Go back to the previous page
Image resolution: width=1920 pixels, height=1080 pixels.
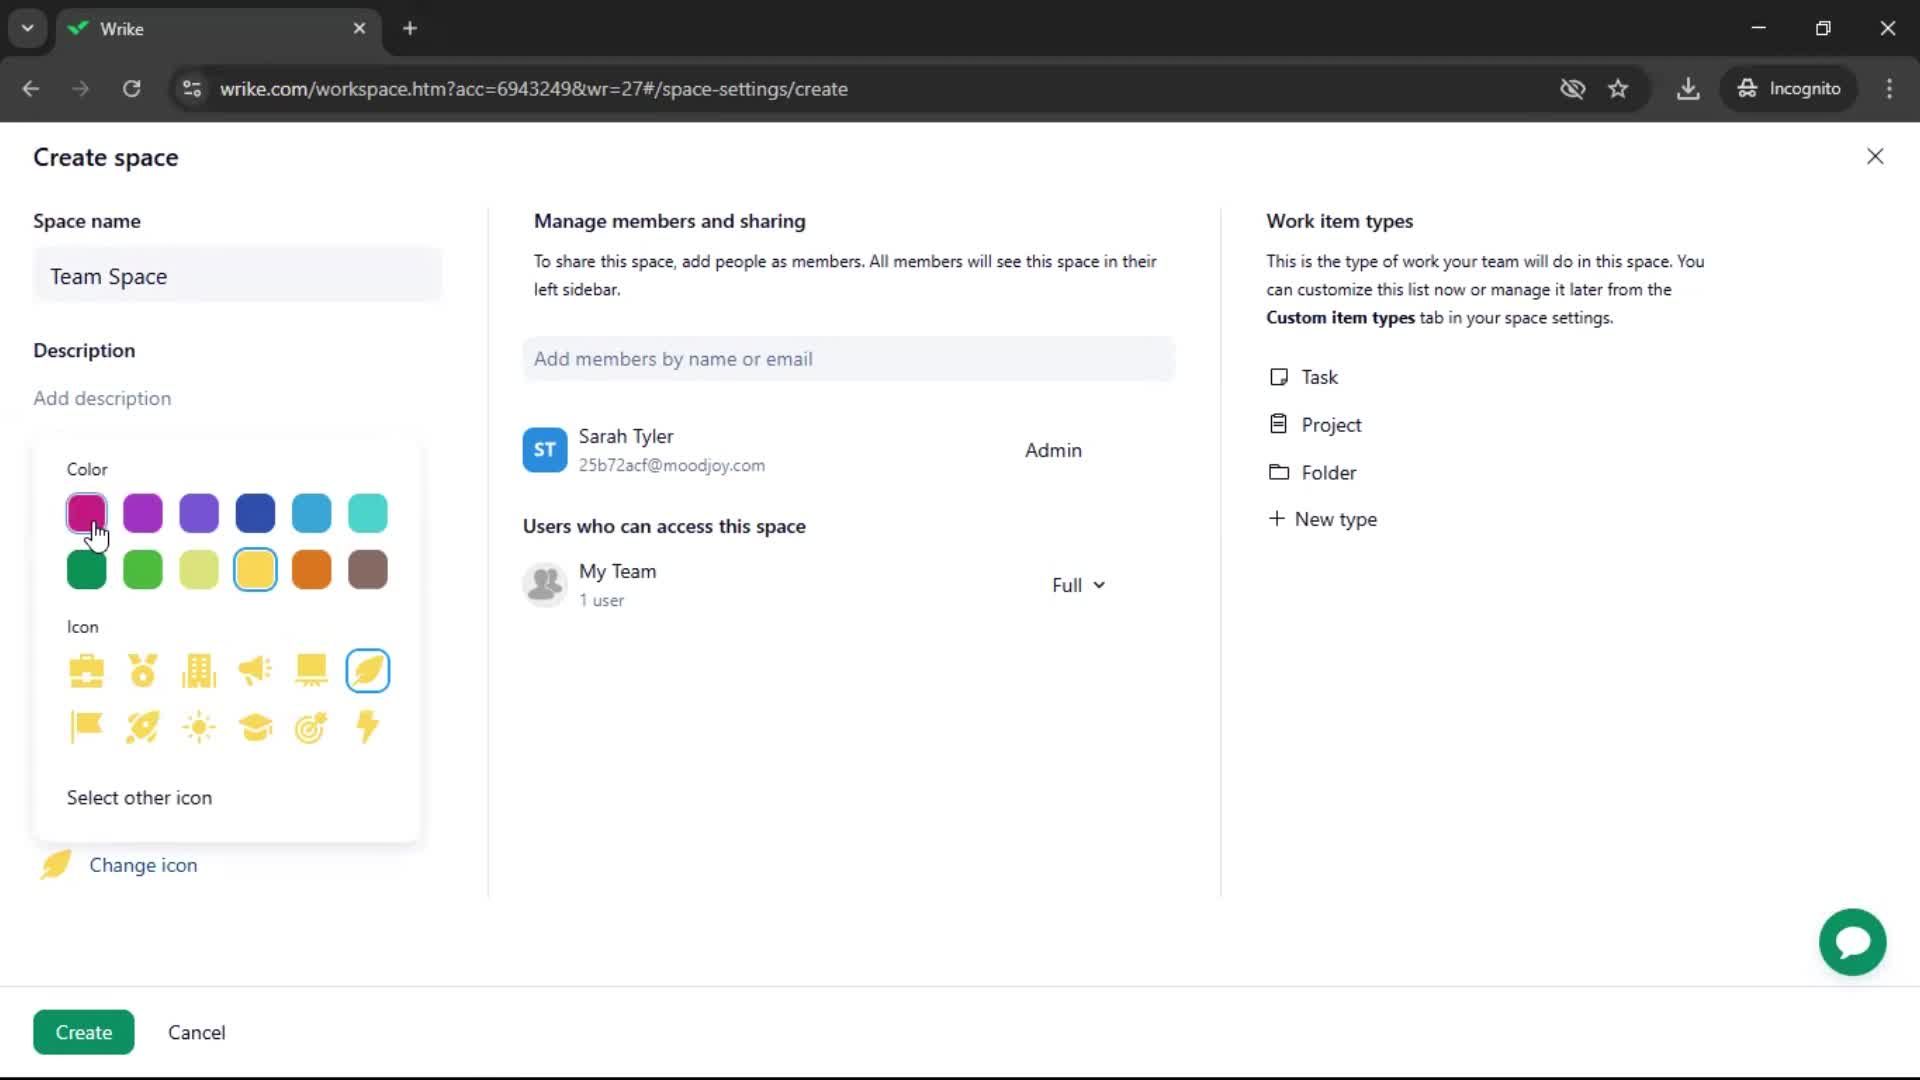31,89
